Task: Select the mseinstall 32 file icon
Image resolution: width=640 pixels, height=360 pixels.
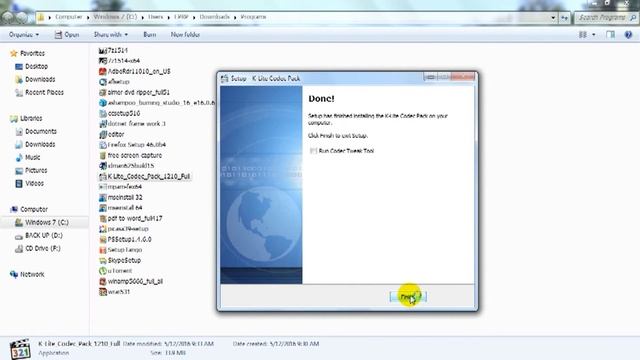Action: tap(103, 198)
